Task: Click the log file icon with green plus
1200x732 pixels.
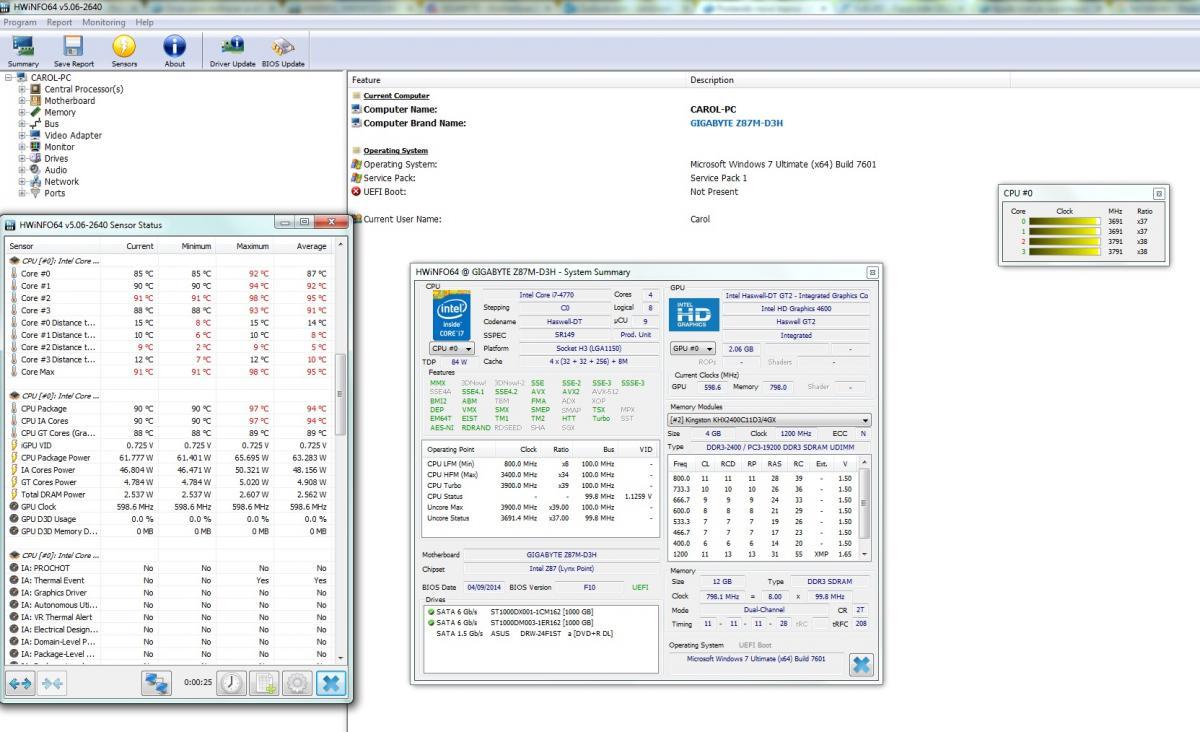Action: [265, 683]
